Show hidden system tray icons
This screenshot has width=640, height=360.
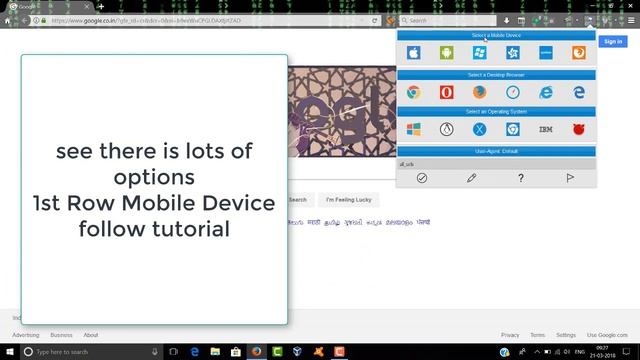[537, 351]
